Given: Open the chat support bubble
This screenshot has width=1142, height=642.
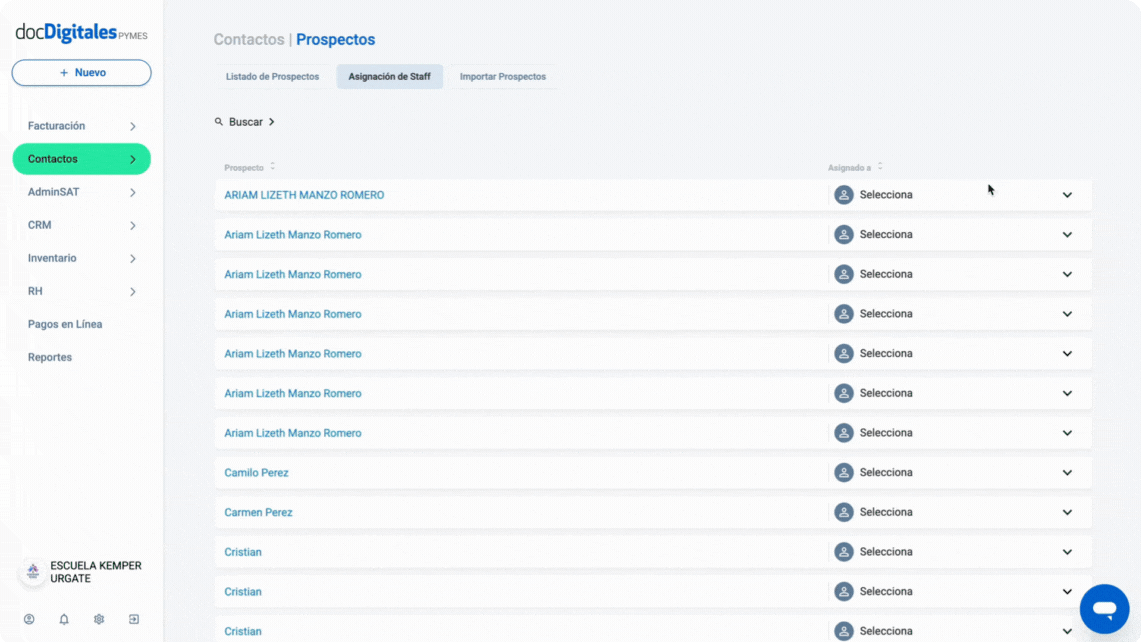Looking at the screenshot, I should (1104, 608).
